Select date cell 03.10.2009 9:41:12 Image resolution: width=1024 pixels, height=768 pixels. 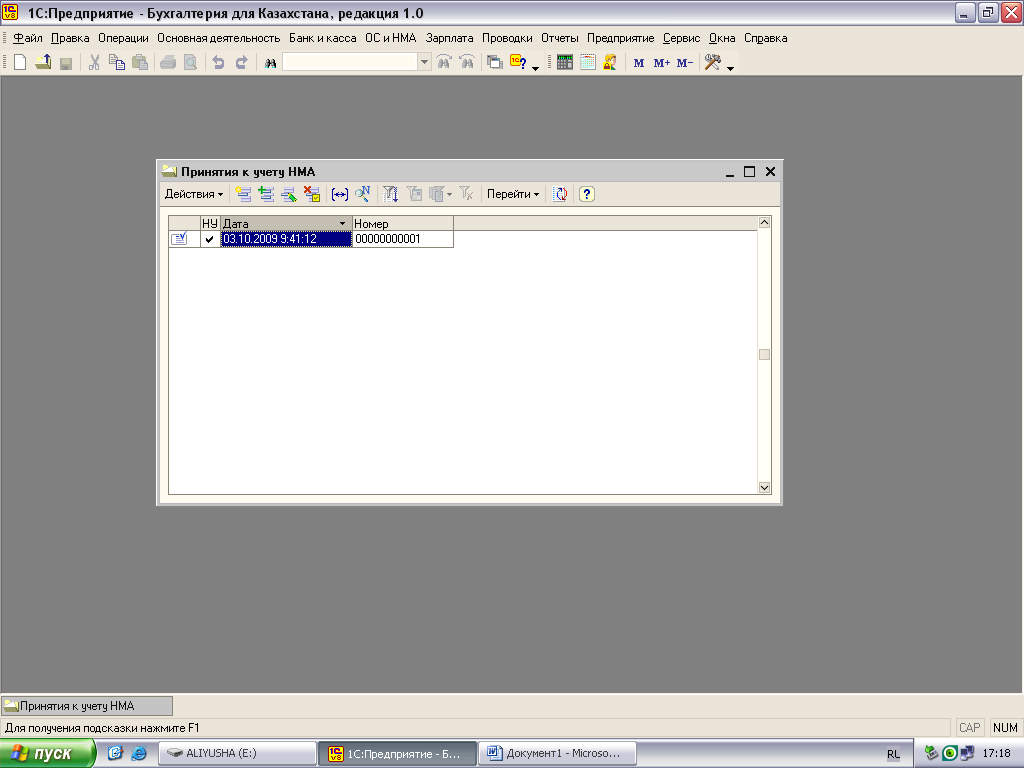(x=286, y=239)
